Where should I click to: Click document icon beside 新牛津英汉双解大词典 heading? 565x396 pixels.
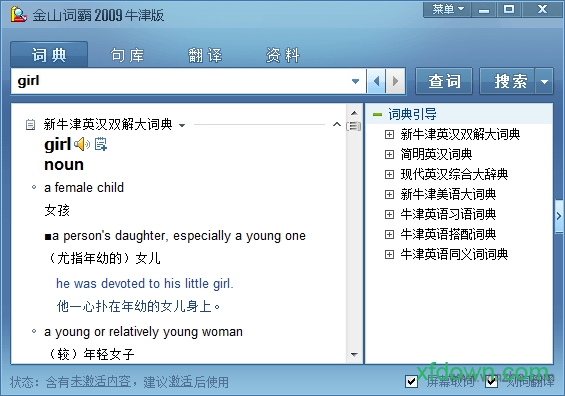31,125
